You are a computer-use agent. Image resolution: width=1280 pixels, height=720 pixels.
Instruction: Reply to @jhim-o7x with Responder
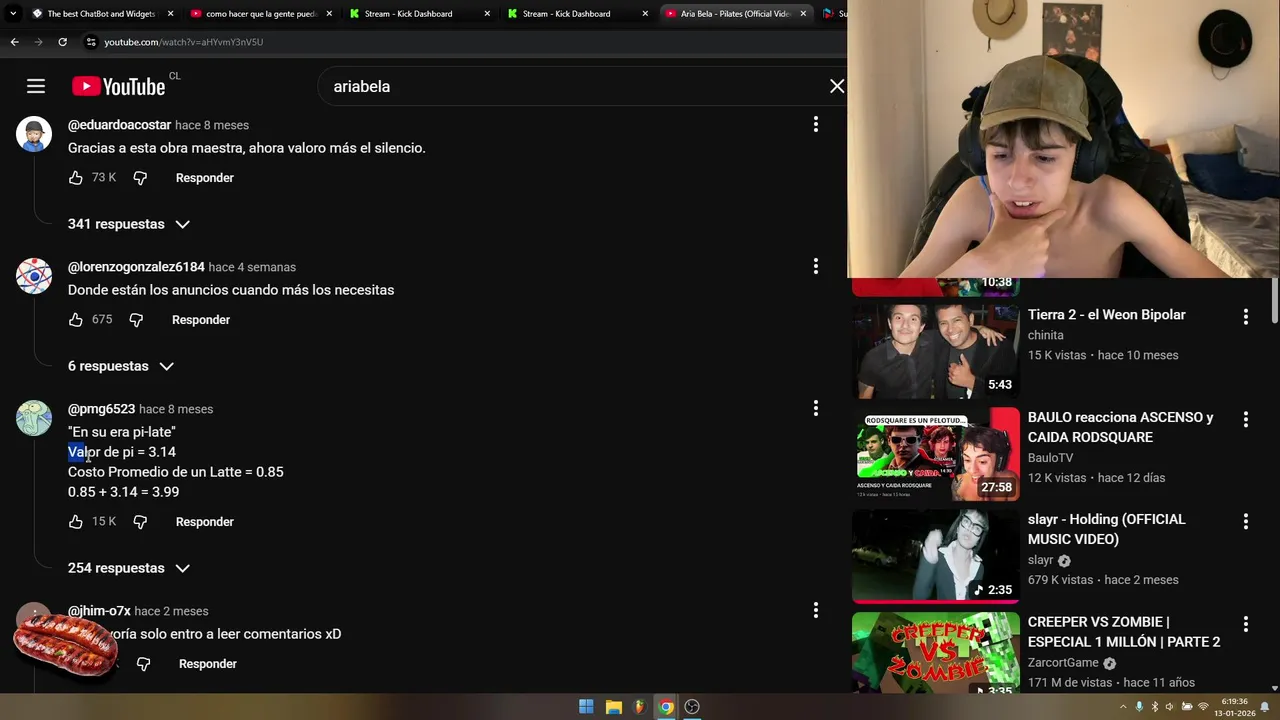coord(208,664)
